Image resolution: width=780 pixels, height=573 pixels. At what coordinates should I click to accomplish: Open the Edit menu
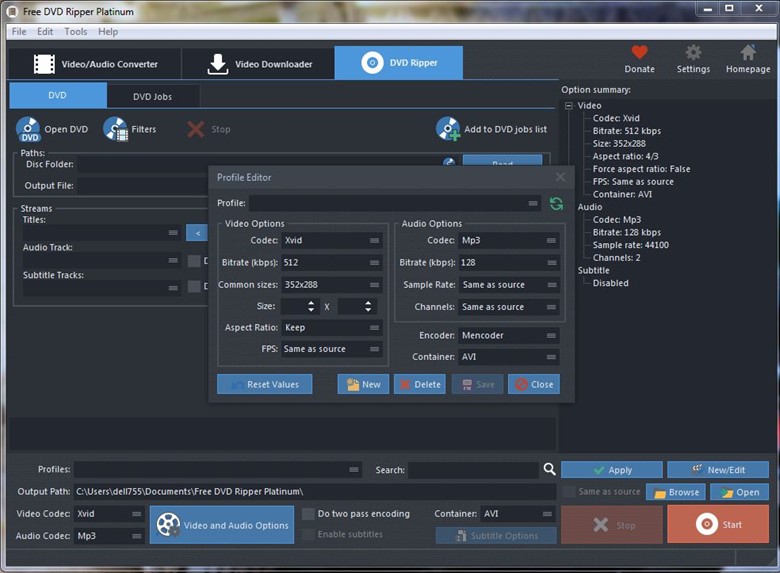45,31
